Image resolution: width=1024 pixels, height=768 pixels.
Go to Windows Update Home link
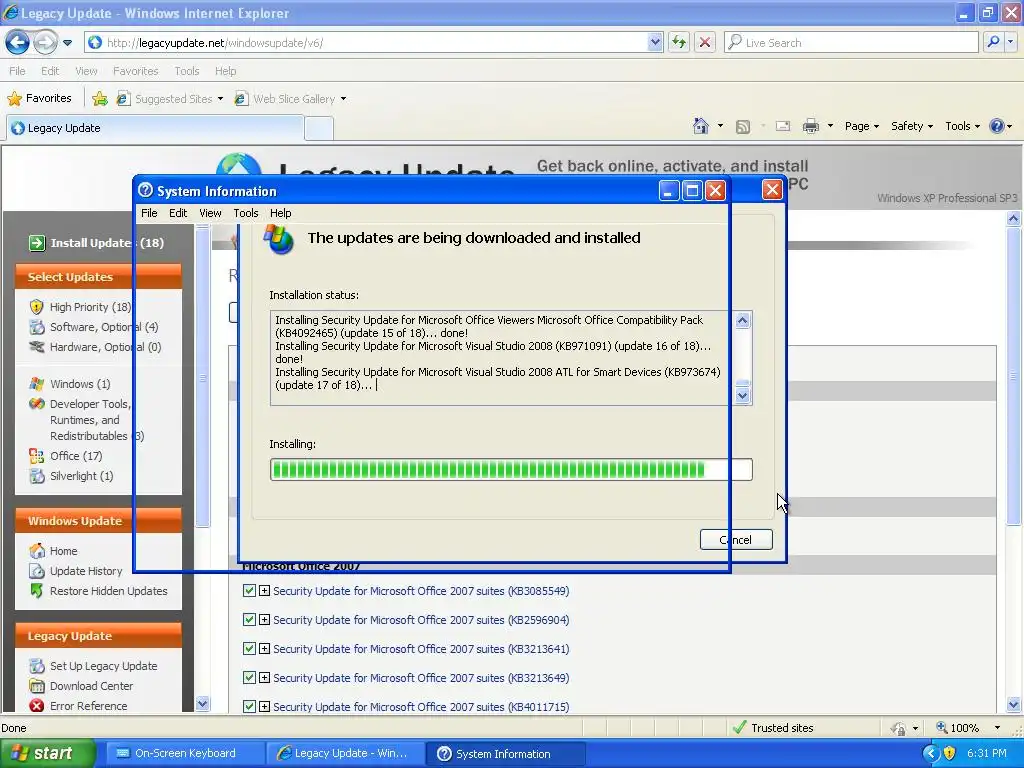point(63,551)
